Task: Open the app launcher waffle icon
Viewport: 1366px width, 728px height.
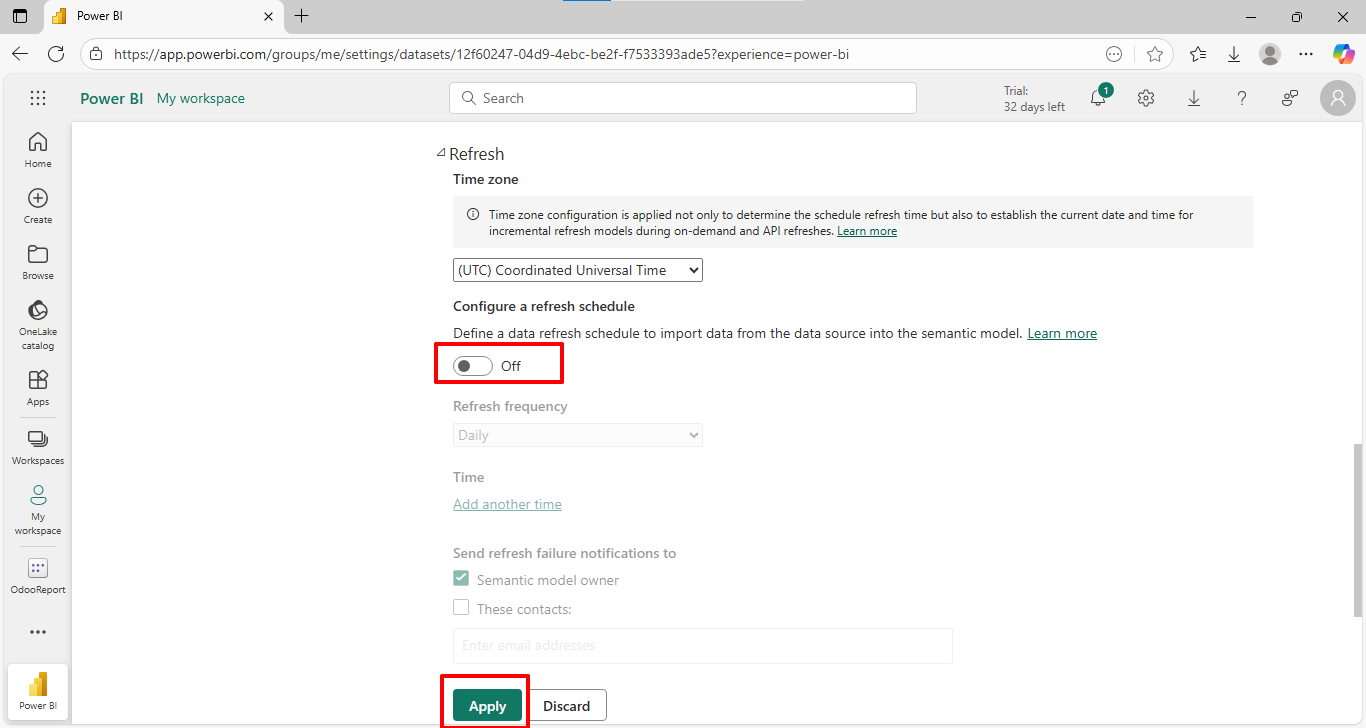Action: (38, 98)
